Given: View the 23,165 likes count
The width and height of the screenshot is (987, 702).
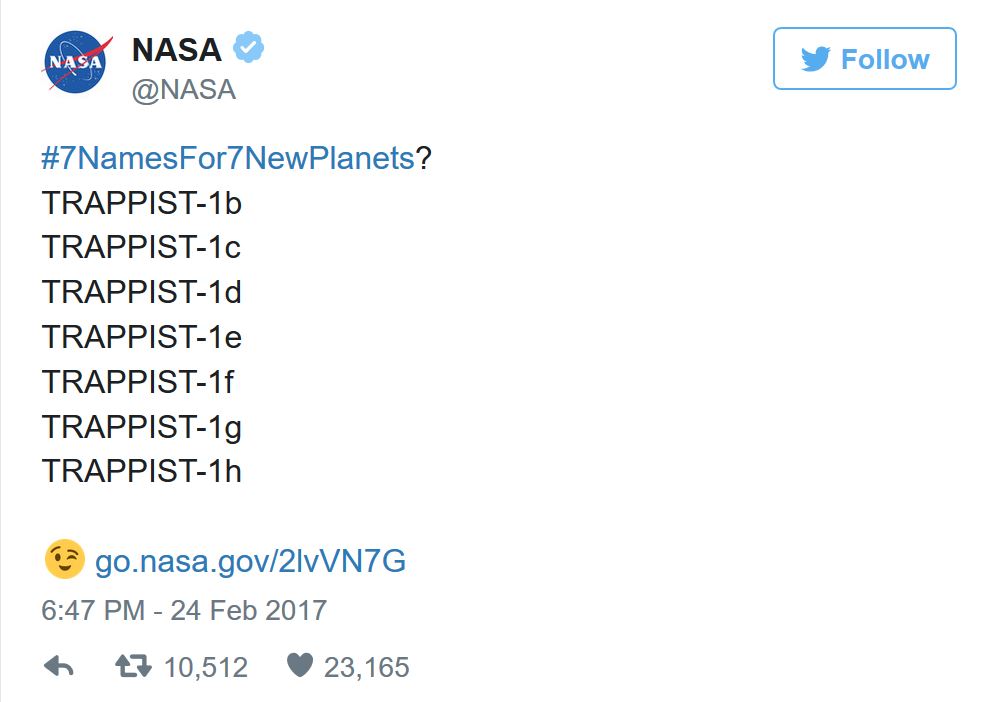Looking at the screenshot, I should pyautogui.click(x=366, y=667).
